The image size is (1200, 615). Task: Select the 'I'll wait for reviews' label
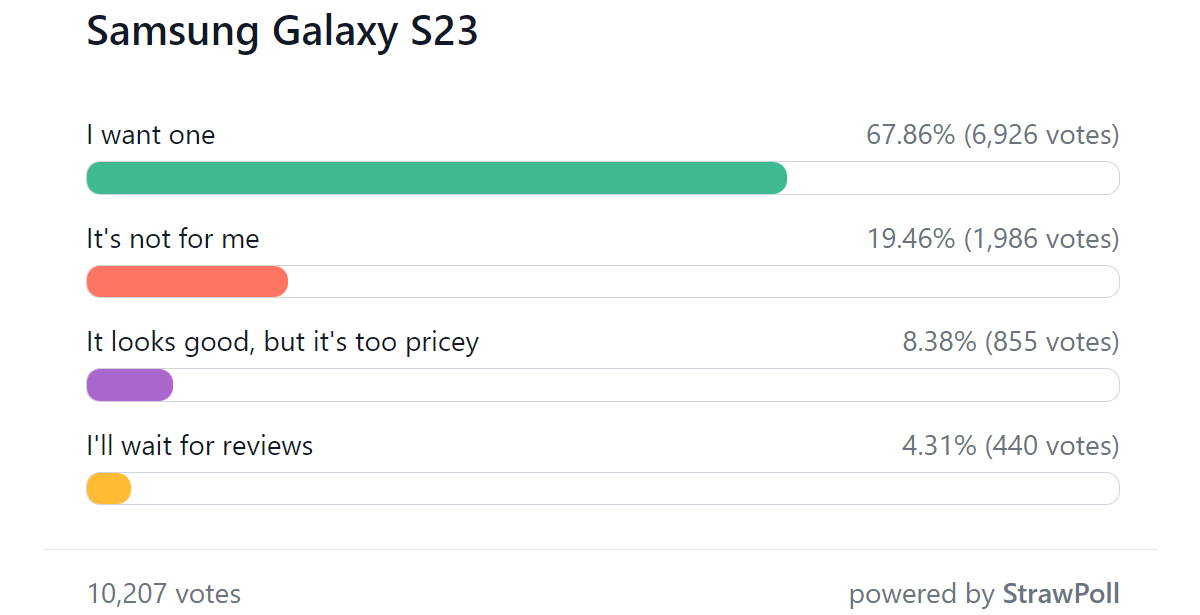pyautogui.click(x=200, y=446)
